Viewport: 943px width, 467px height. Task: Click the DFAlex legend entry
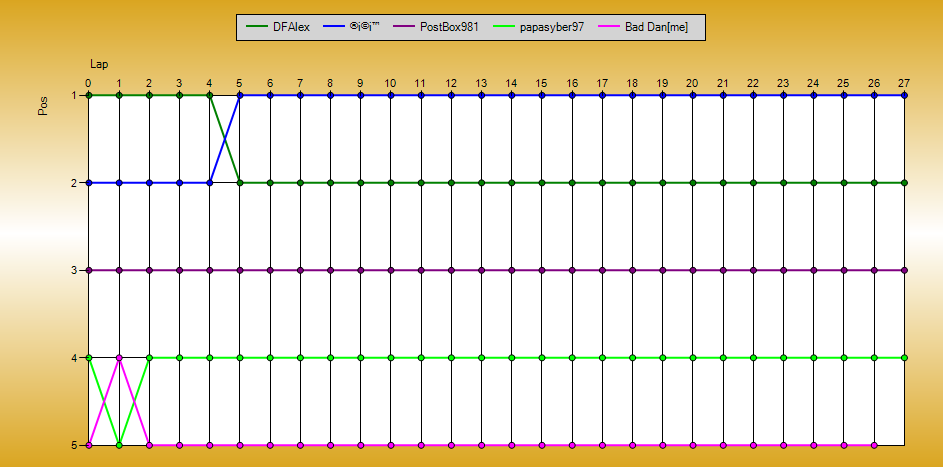click(x=291, y=27)
